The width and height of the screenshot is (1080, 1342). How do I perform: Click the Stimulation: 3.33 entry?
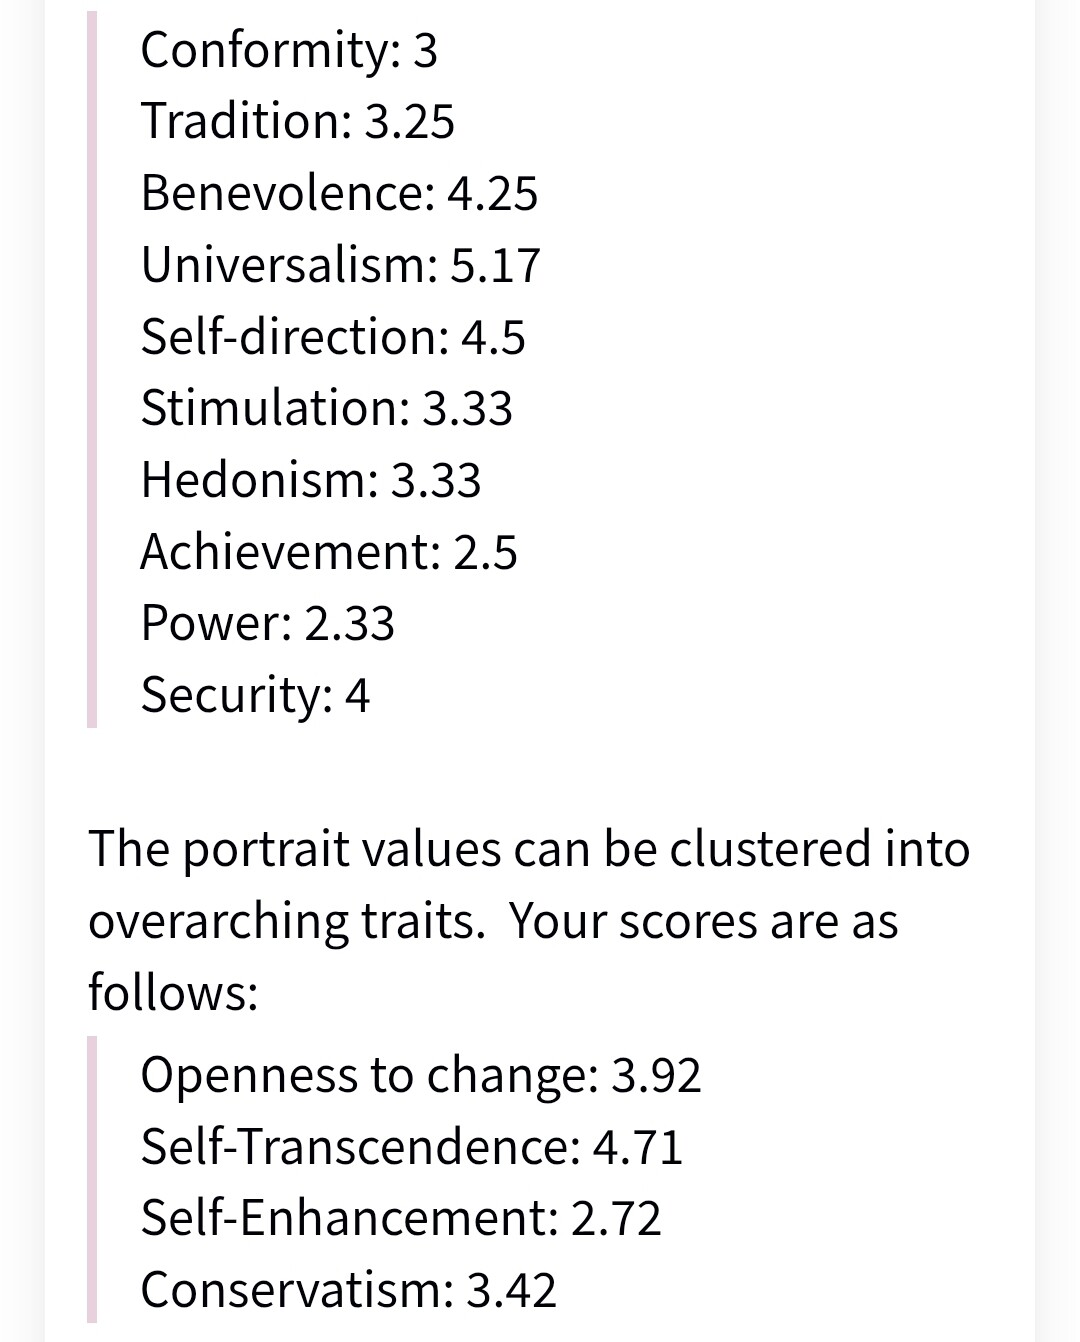326,408
